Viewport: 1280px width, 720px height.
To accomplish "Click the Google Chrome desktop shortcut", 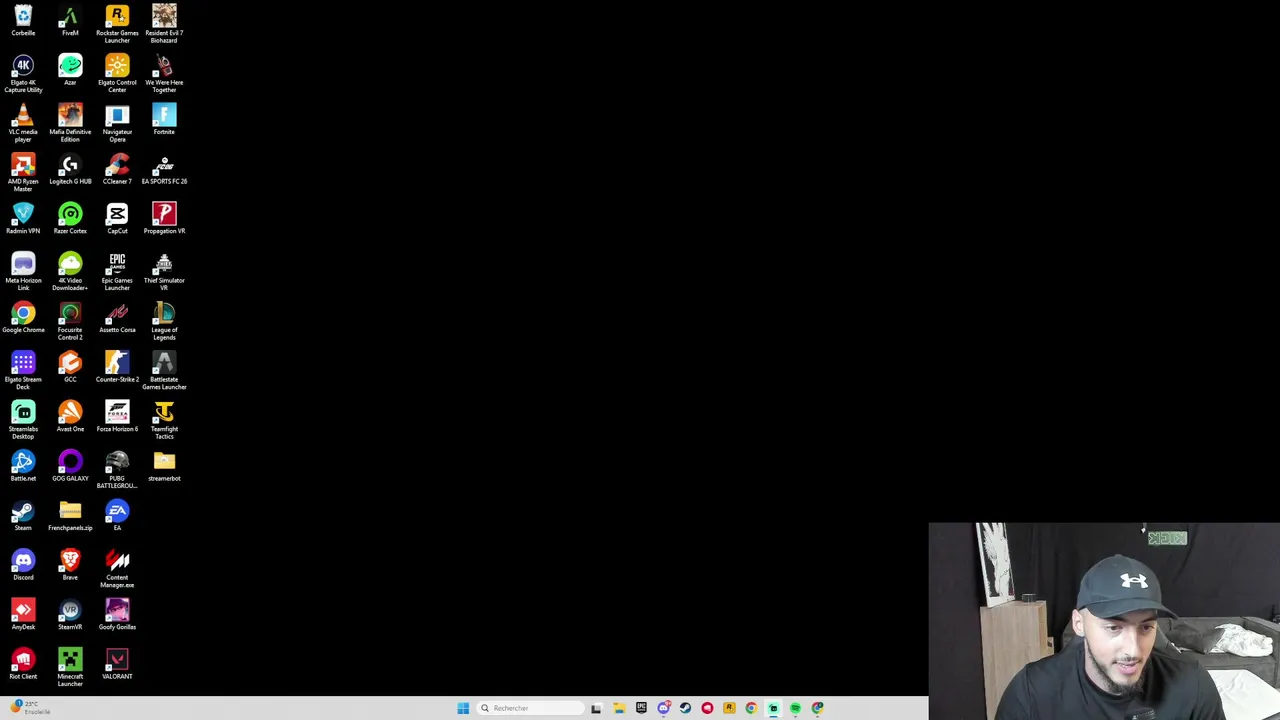I will pos(23,318).
